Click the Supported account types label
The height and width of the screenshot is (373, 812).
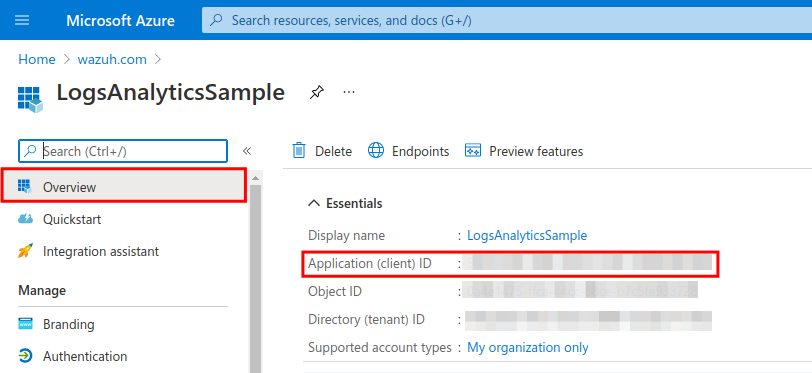(380, 348)
